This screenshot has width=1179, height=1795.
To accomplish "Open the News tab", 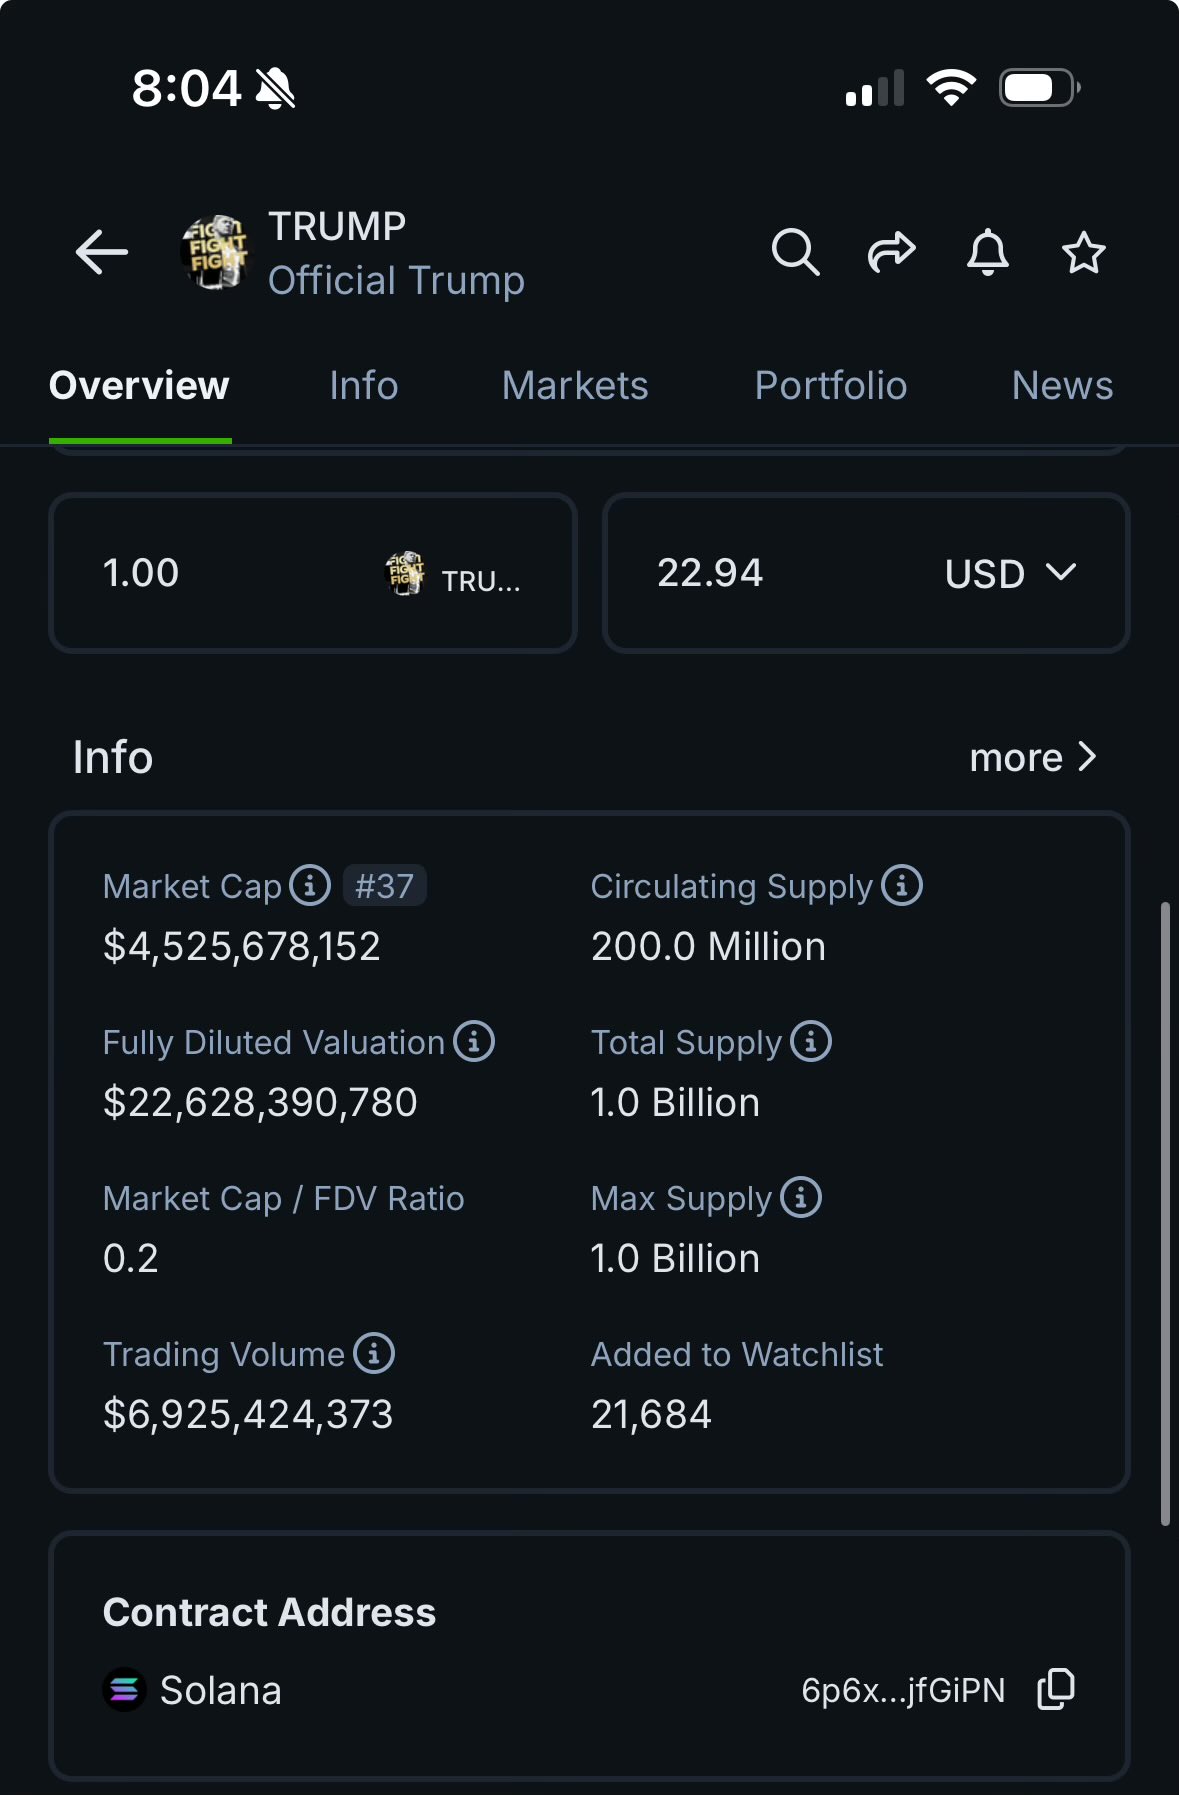I will pos(1062,386).
